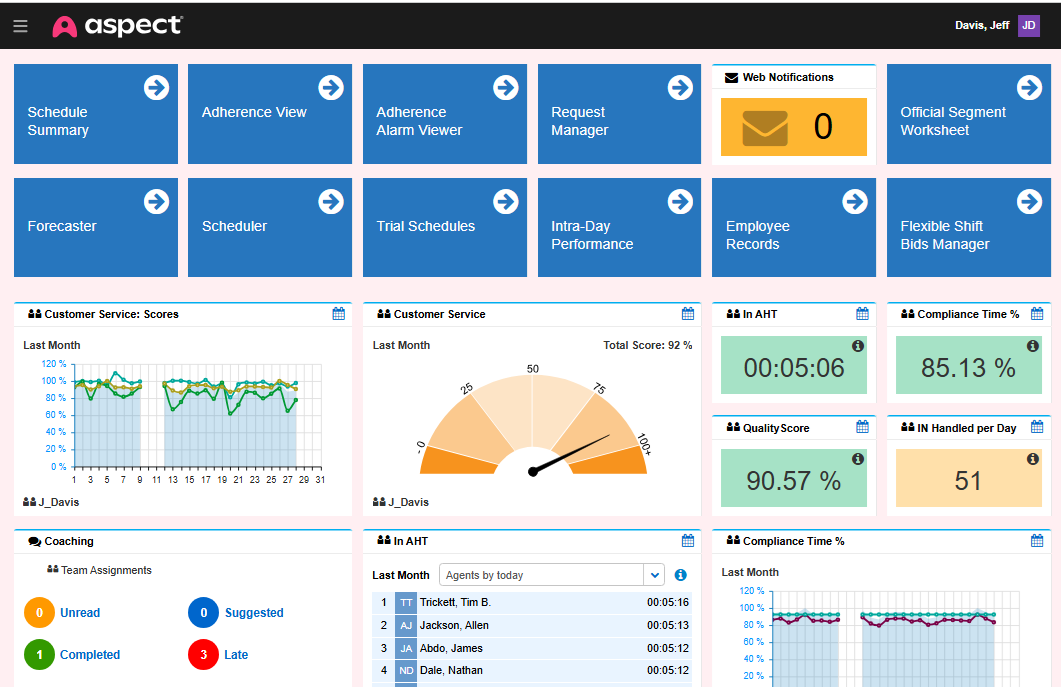The image size is (1061, 687).
Task: Open the calendar on Customer Service: Scores widget
Action: tap(338, 313)
